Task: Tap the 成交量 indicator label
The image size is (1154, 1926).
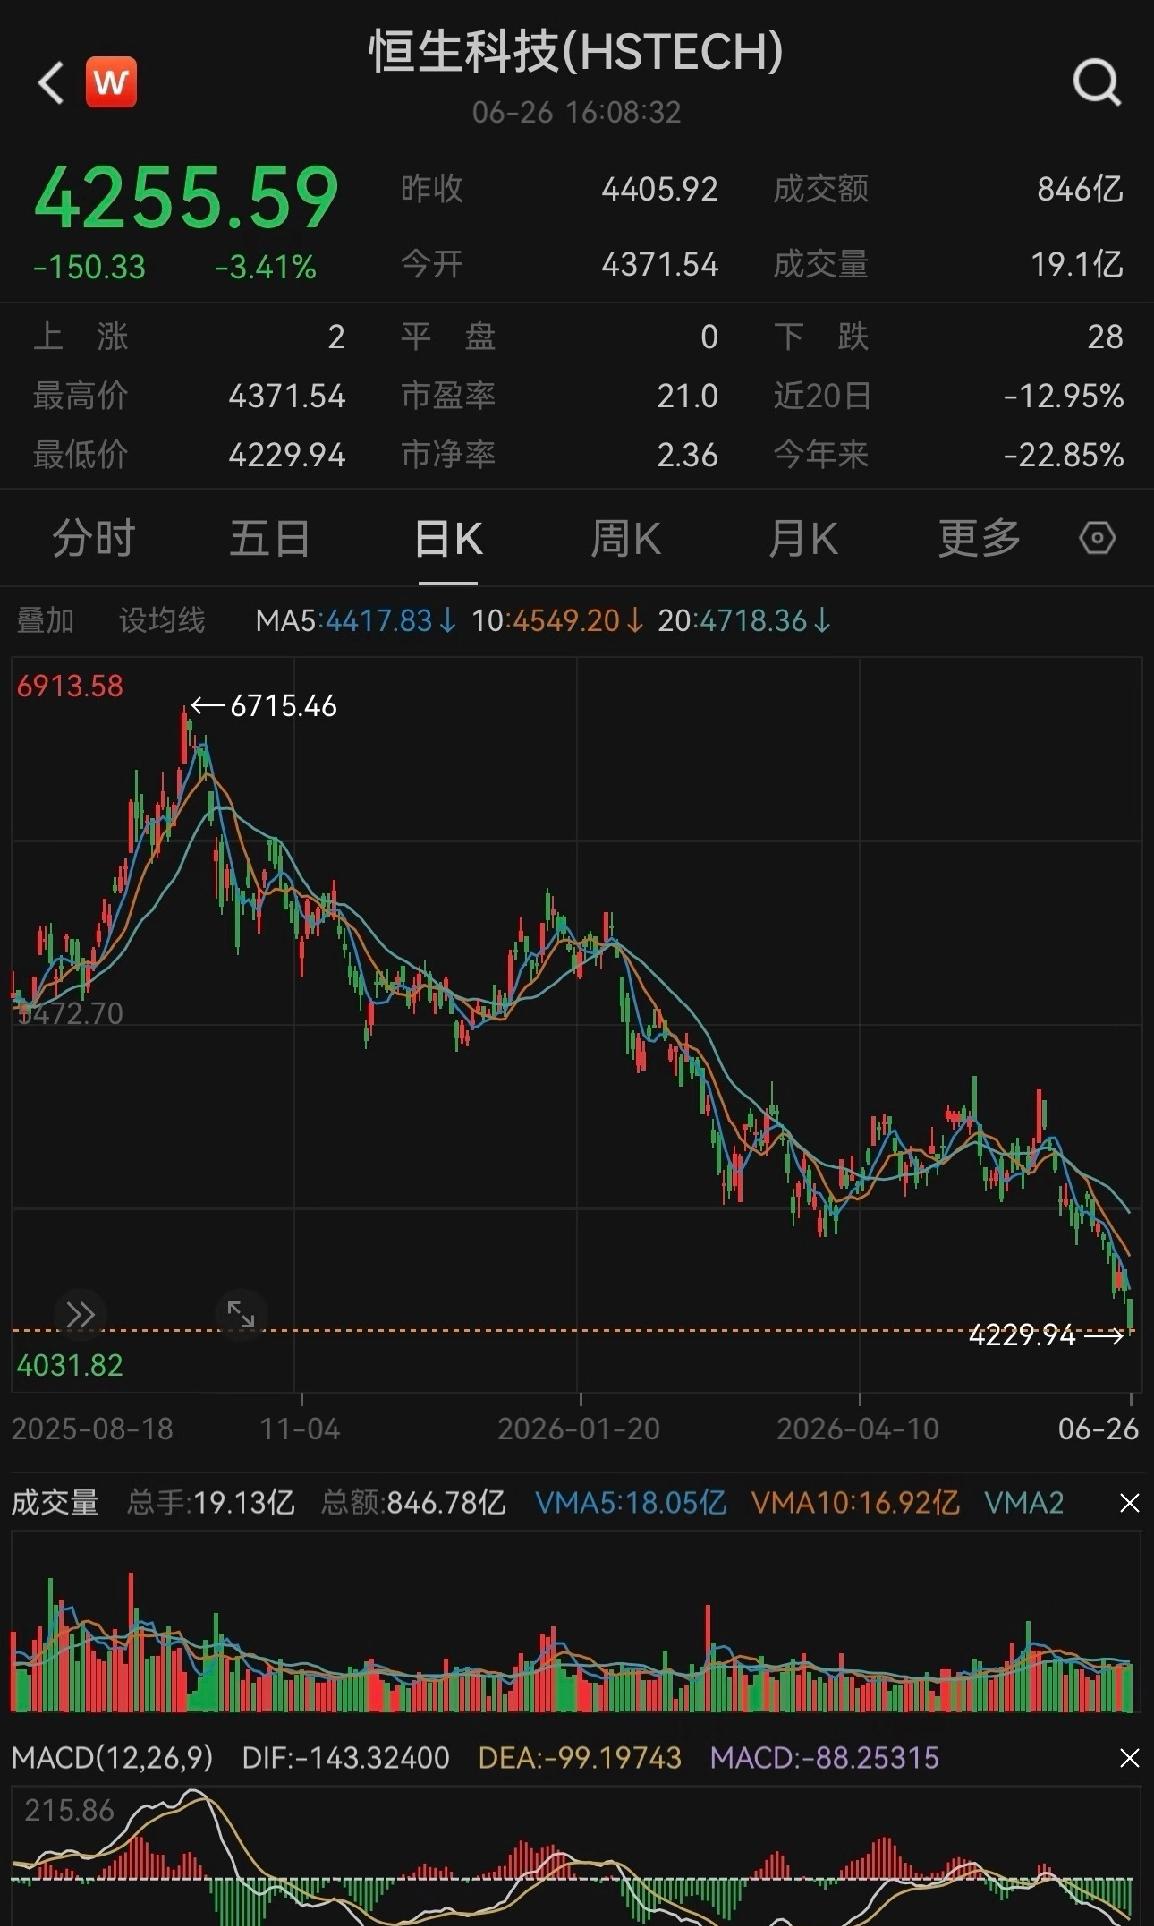Action: click(55, 1503)
